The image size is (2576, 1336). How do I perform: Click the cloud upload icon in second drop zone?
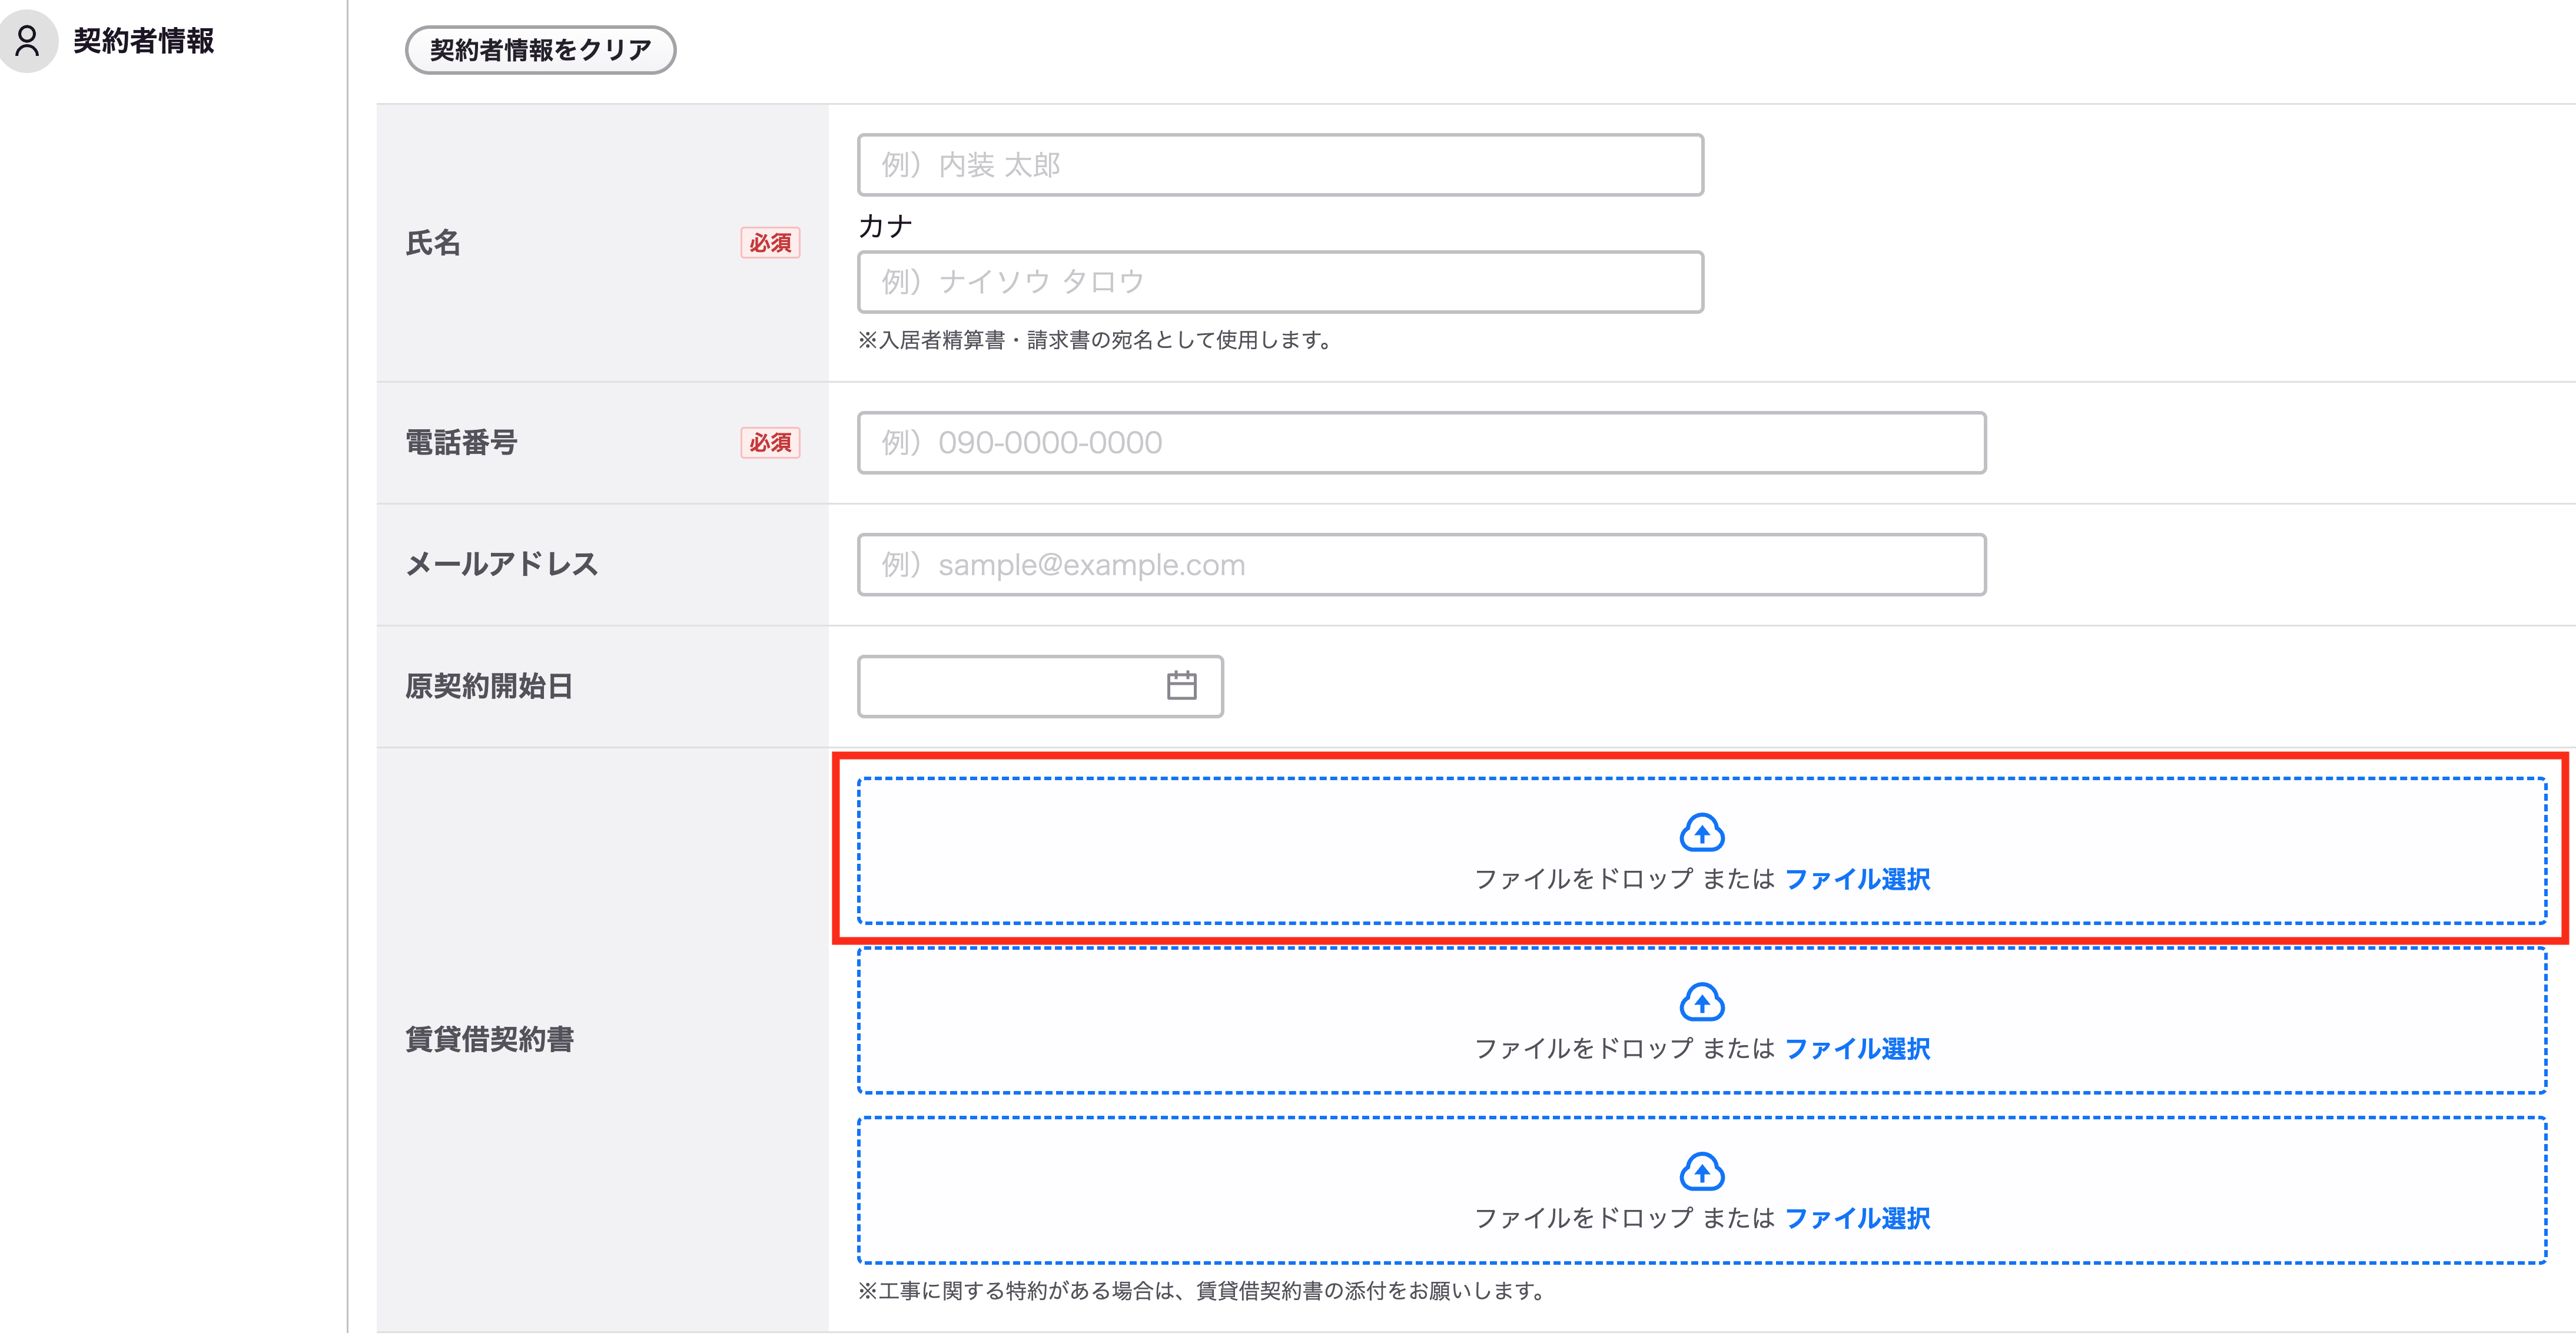point(1701,1002)
